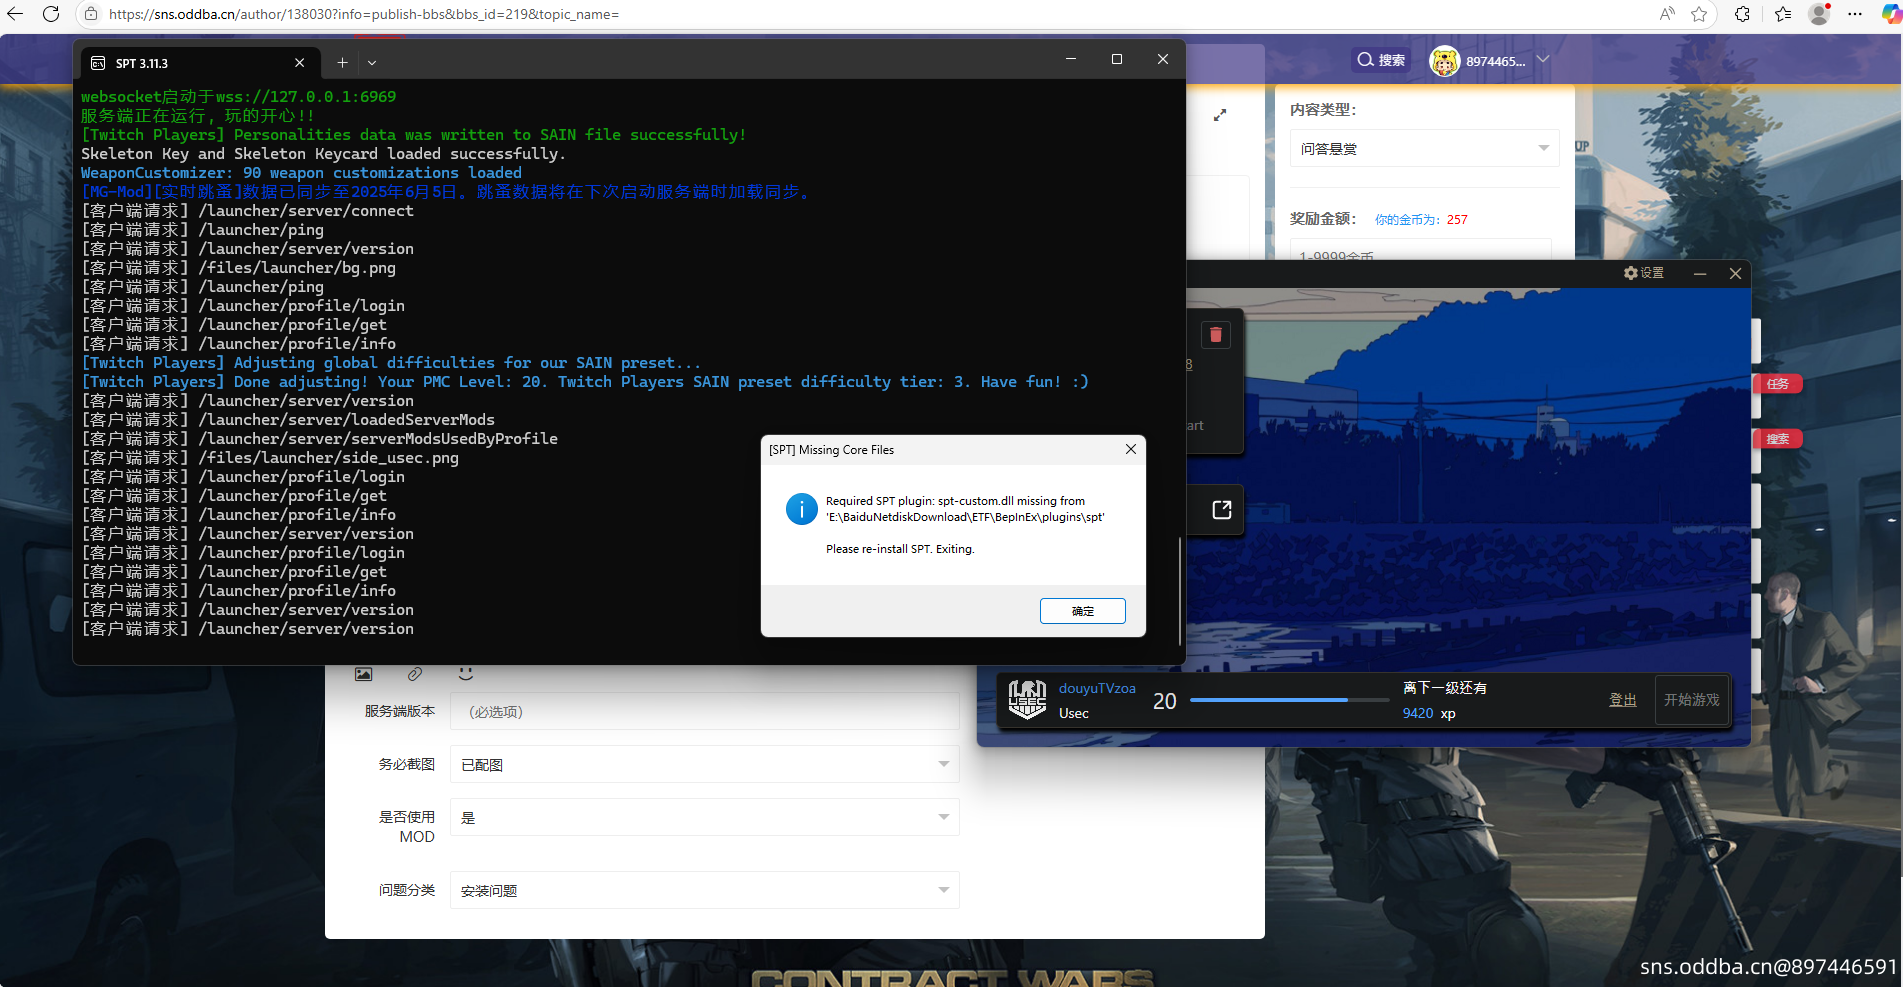Click the browser address bar URL
This screenshot has height=987, width=1903.
364,14
